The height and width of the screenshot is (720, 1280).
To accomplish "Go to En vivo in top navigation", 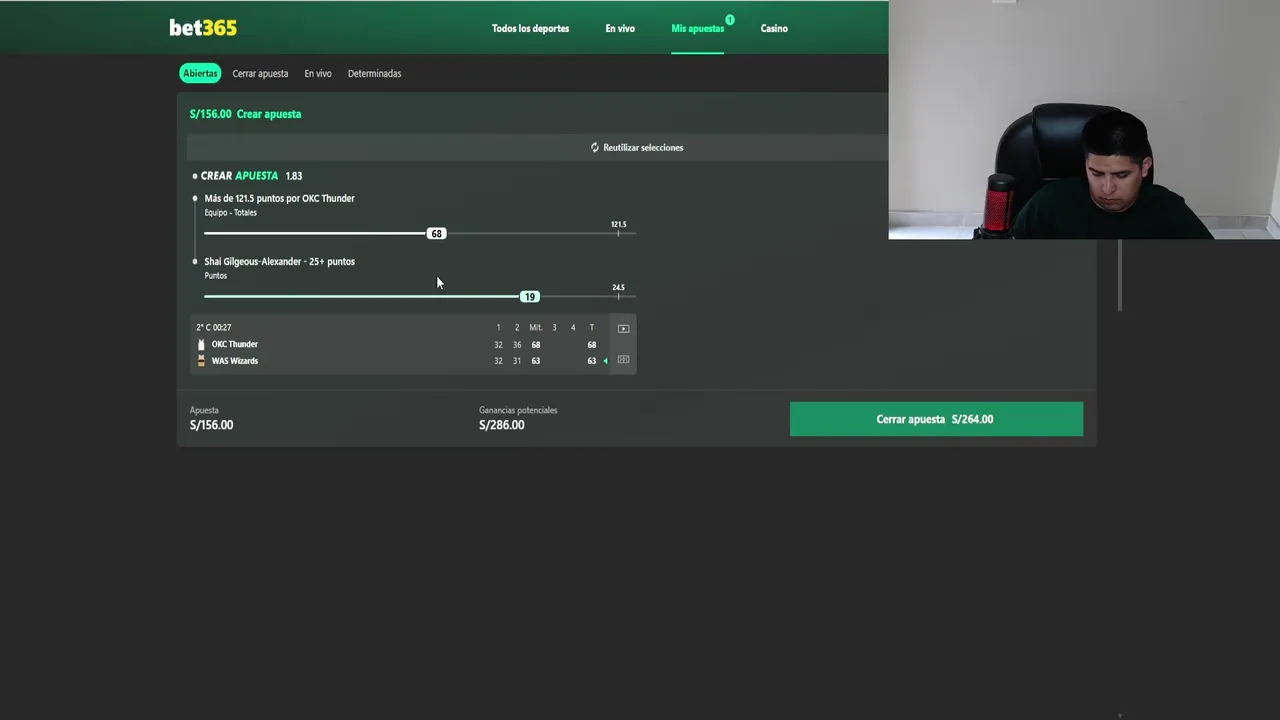I will point(620,28).
